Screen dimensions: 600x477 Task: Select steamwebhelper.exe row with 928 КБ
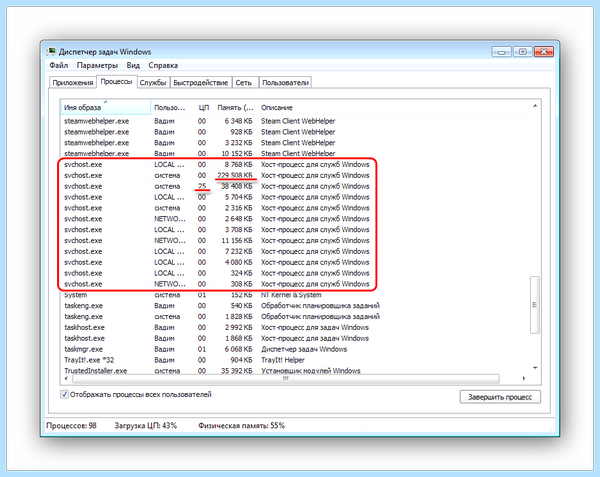[x=295, y=132]
